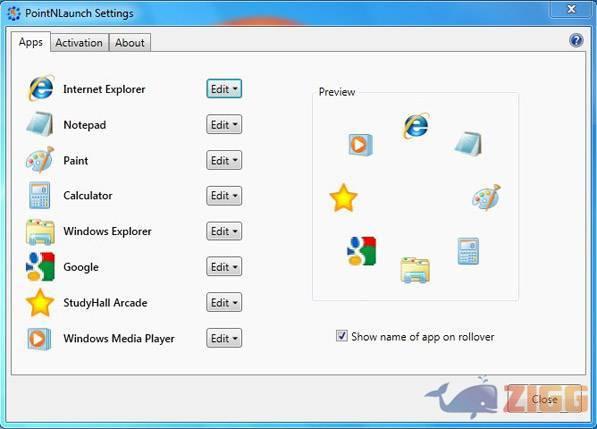Open Edit dropdown for Google

pos(224,267)
